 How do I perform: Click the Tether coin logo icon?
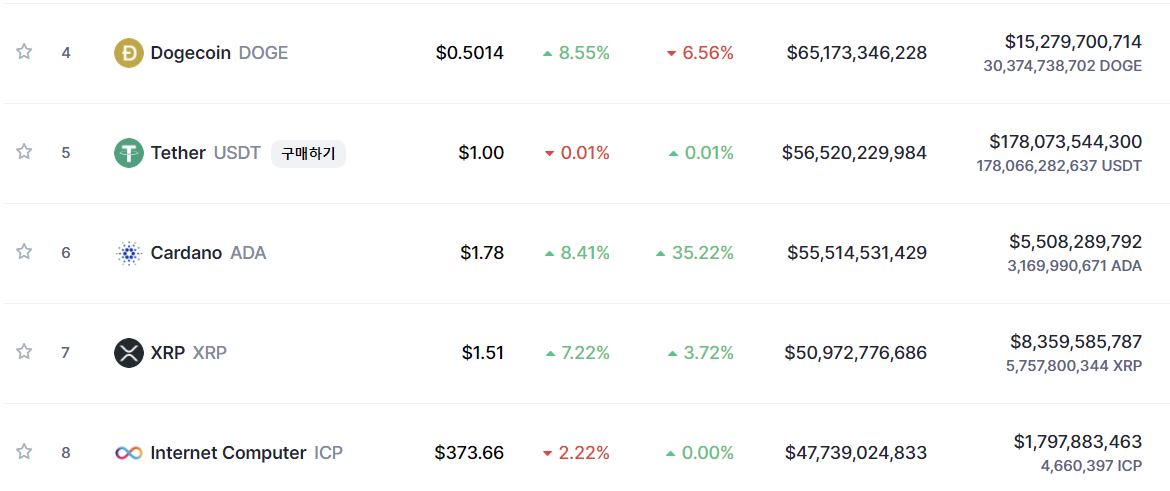(x=129, y=153)
